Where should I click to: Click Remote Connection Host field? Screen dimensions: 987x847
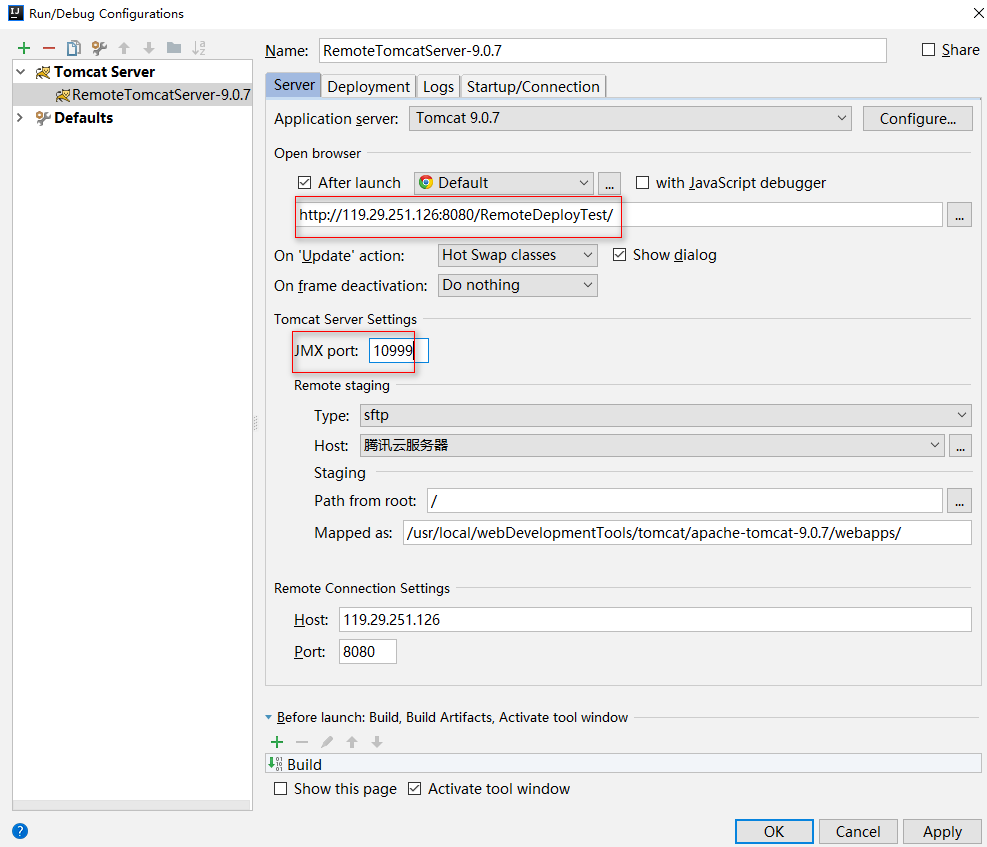655,620
